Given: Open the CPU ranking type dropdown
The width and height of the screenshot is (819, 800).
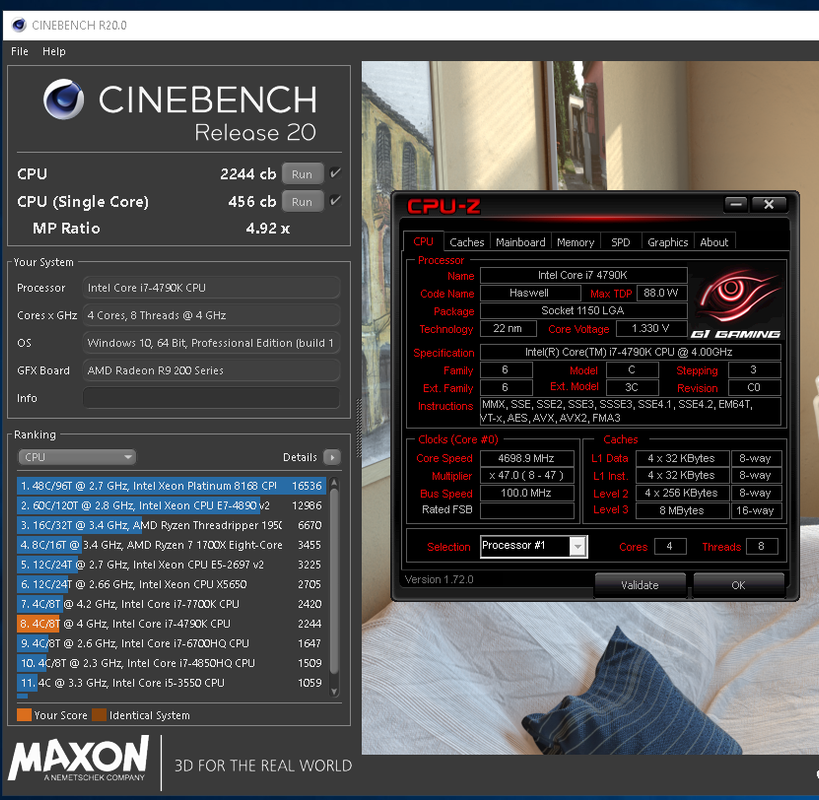Looking at the screenshot, I should (x=77, y=457).
